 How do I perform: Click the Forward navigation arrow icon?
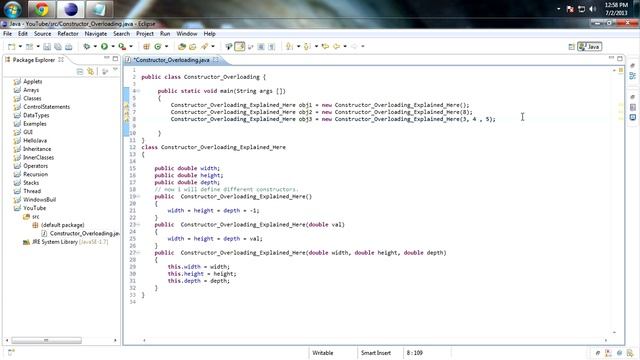[x=354, y=47]
